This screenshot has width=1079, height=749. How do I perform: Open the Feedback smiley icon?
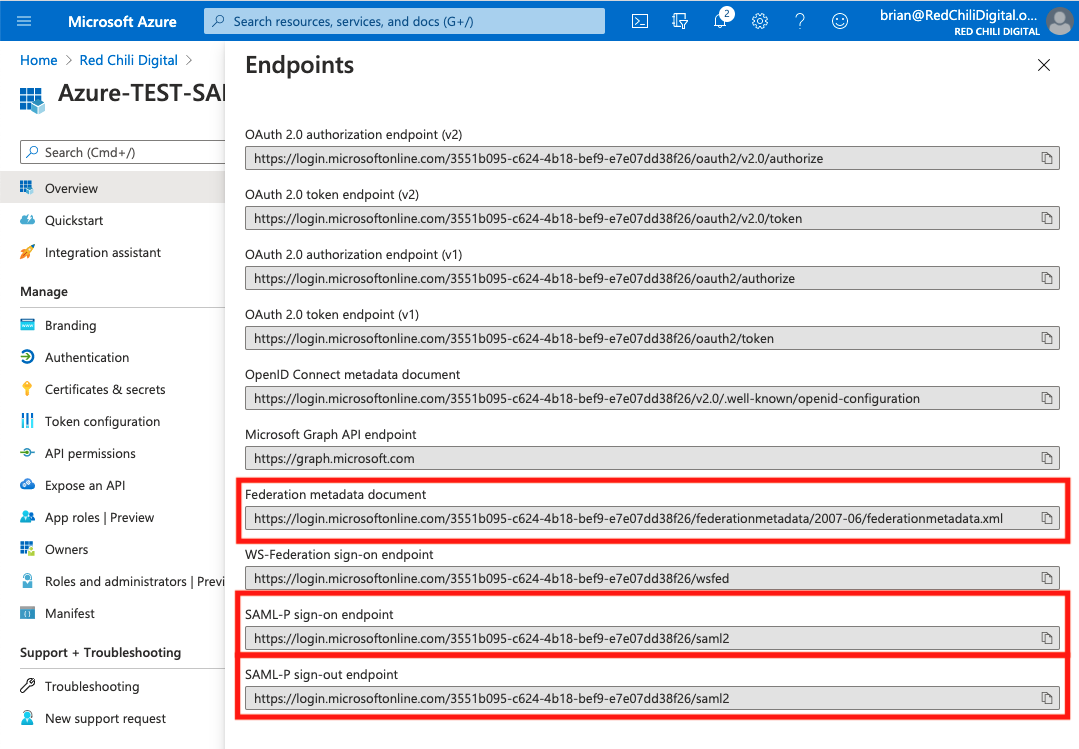pos(840,21)
